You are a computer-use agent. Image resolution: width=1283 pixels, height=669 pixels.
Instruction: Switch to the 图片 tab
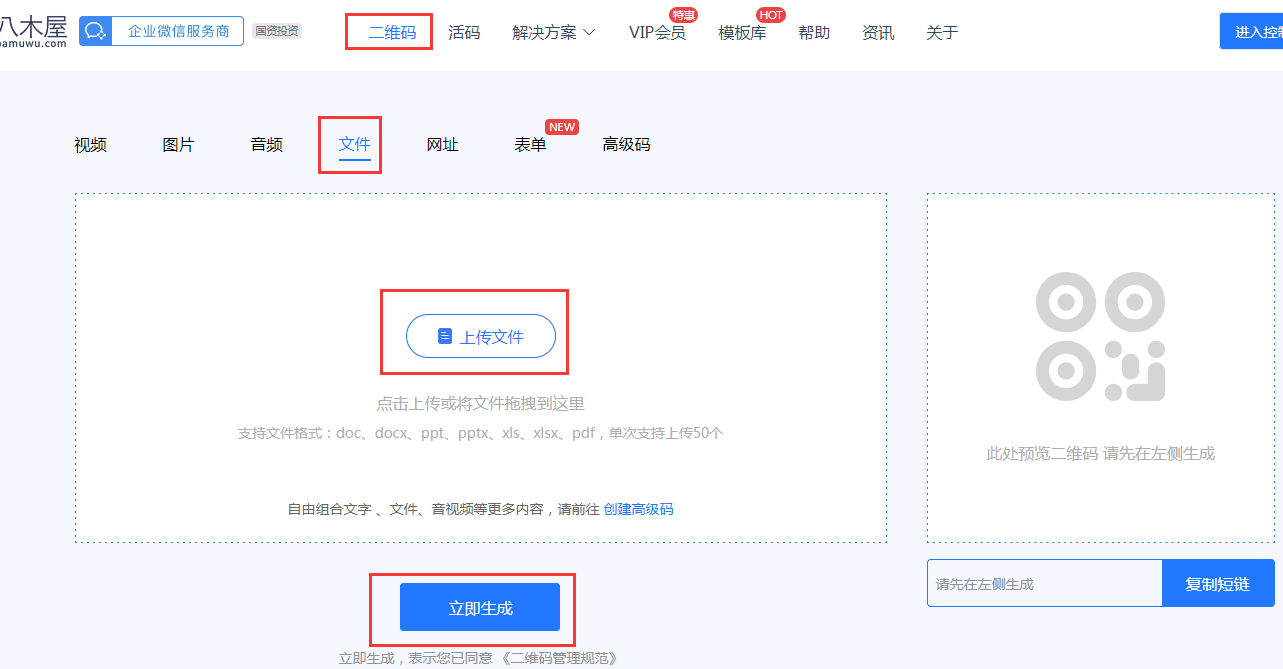[x=178, y=145]
